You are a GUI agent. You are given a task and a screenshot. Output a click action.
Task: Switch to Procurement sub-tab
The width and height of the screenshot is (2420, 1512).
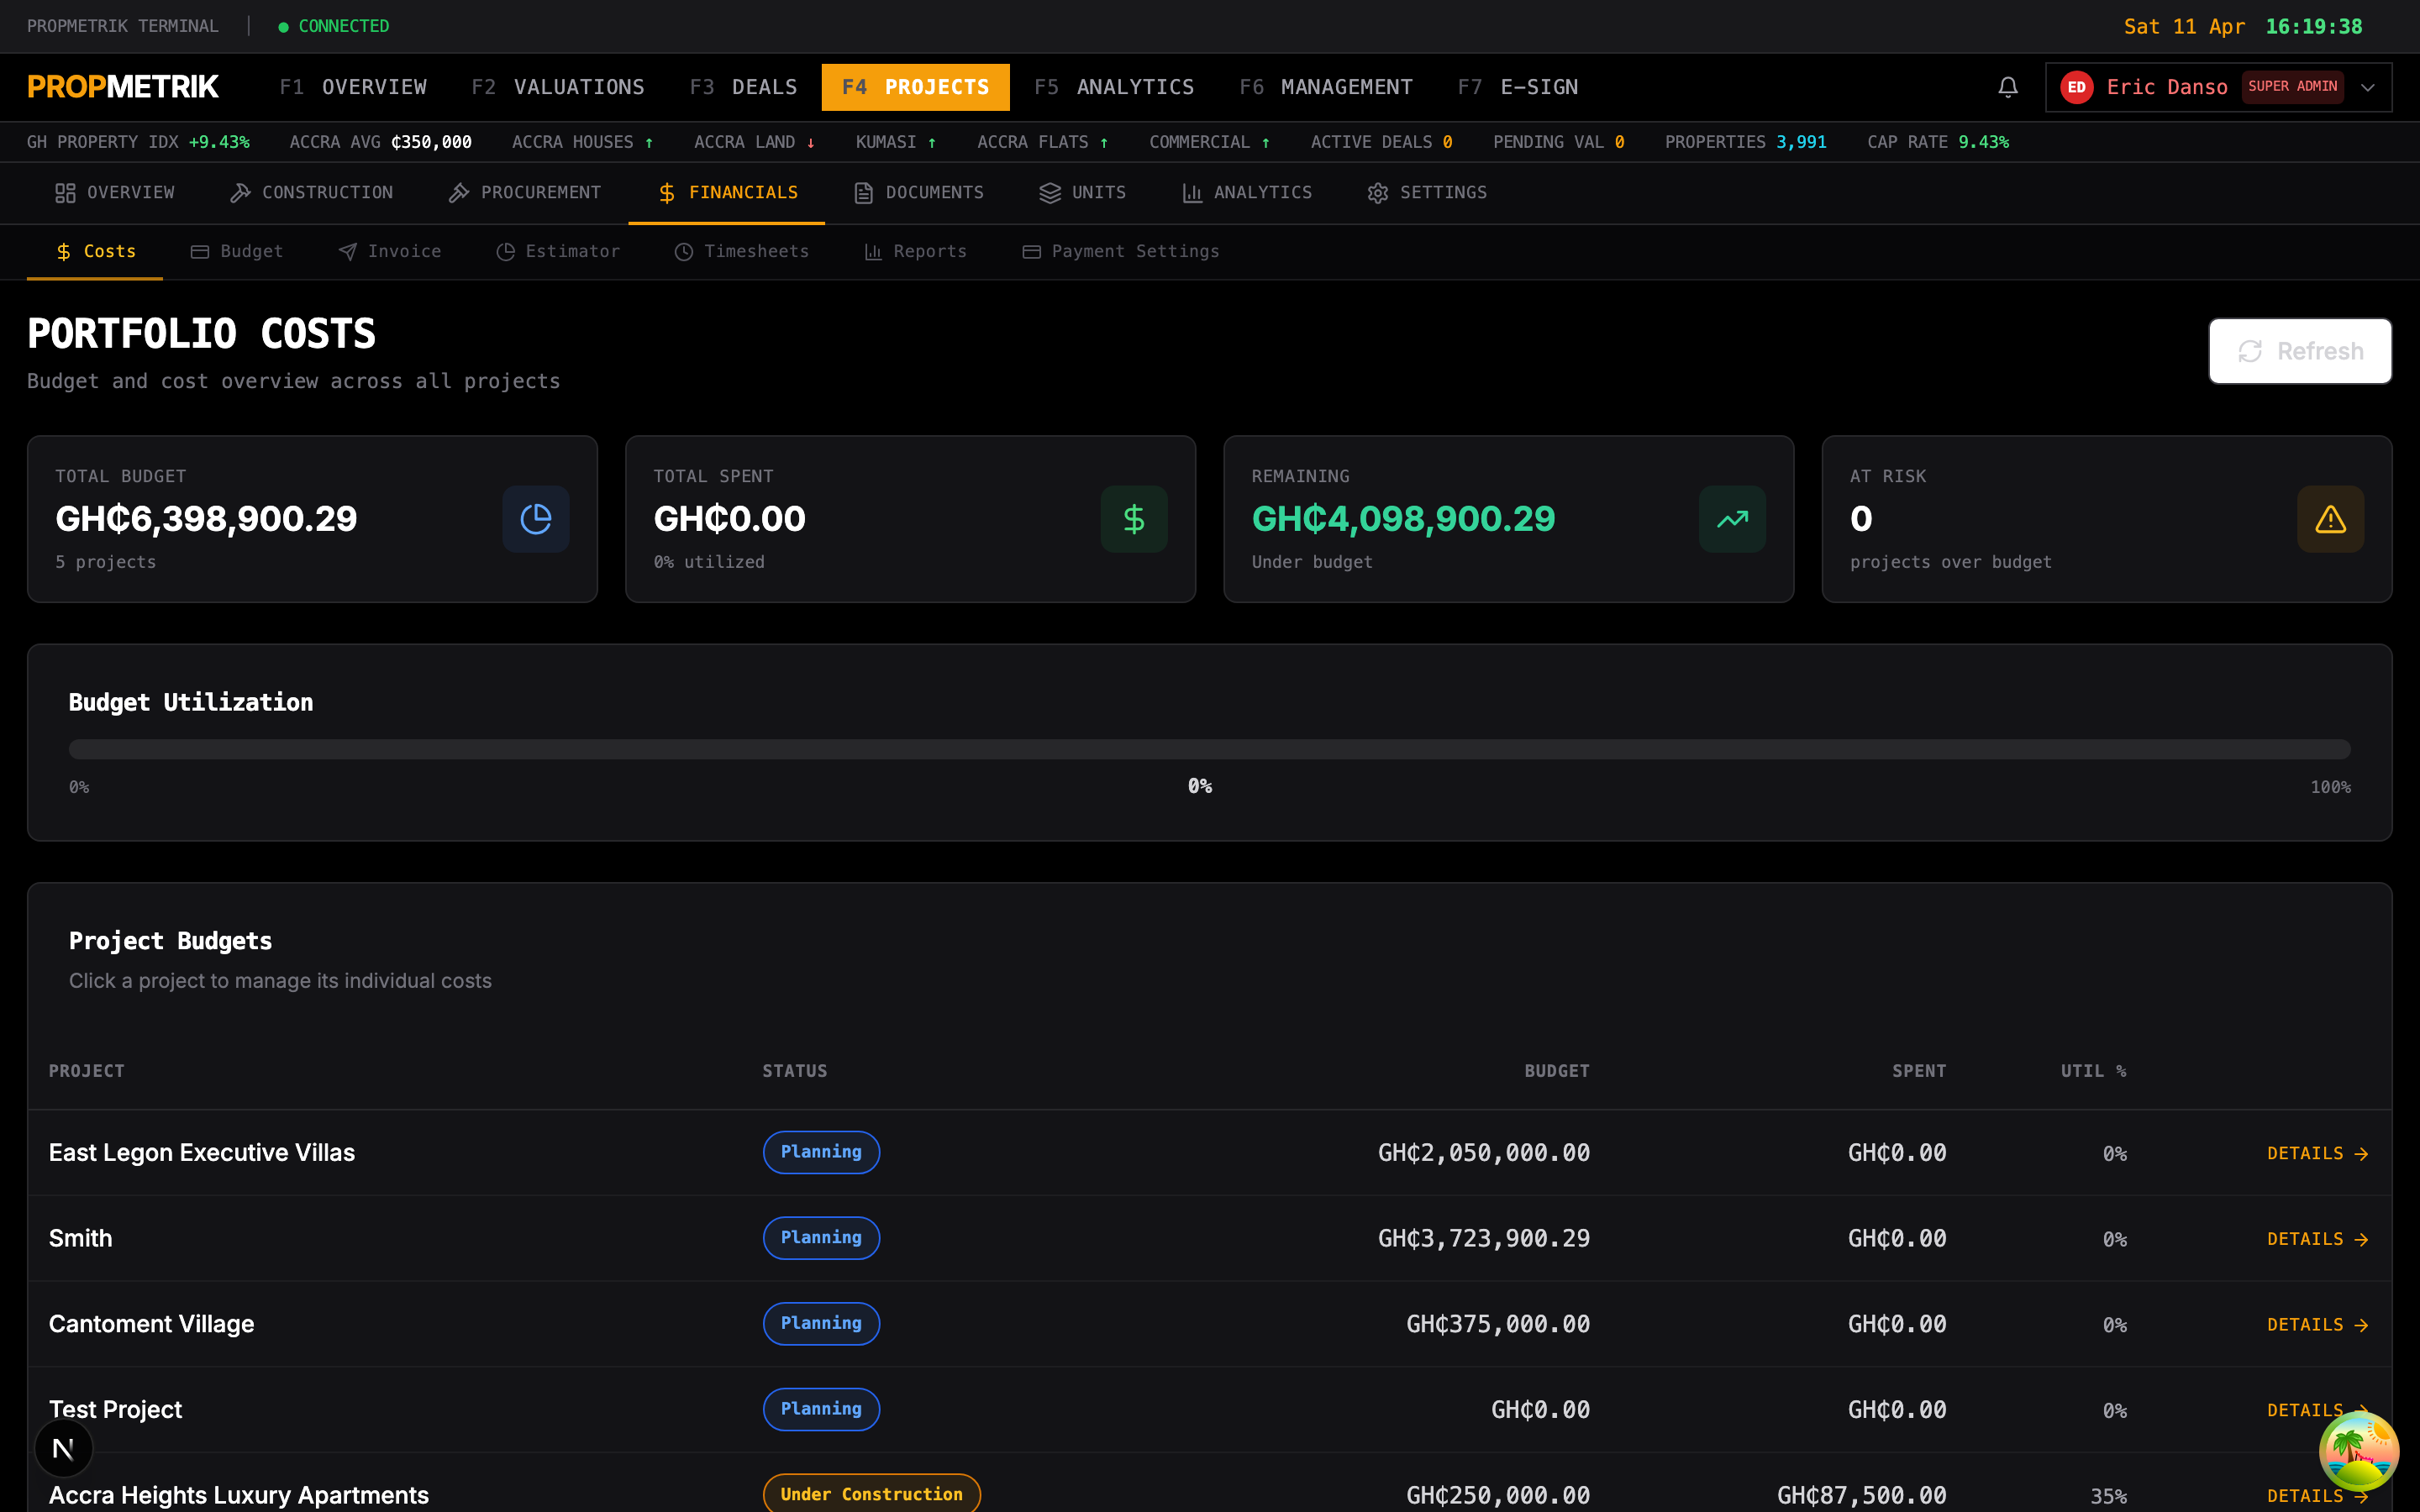[524, 192]
